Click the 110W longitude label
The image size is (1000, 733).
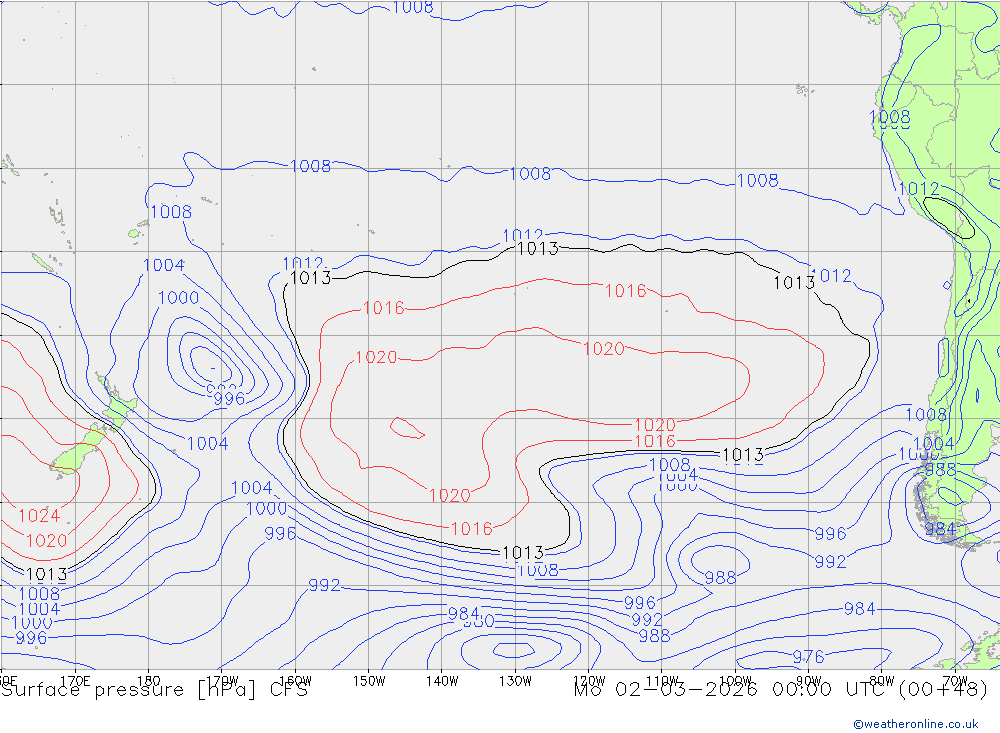(662, 681)
